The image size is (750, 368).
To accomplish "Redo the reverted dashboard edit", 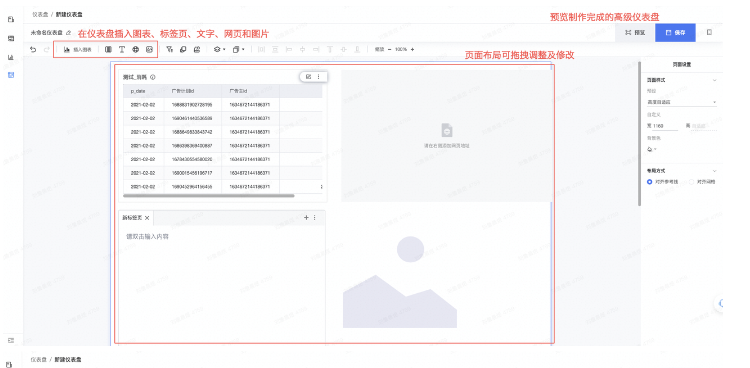I will (46, 49).
